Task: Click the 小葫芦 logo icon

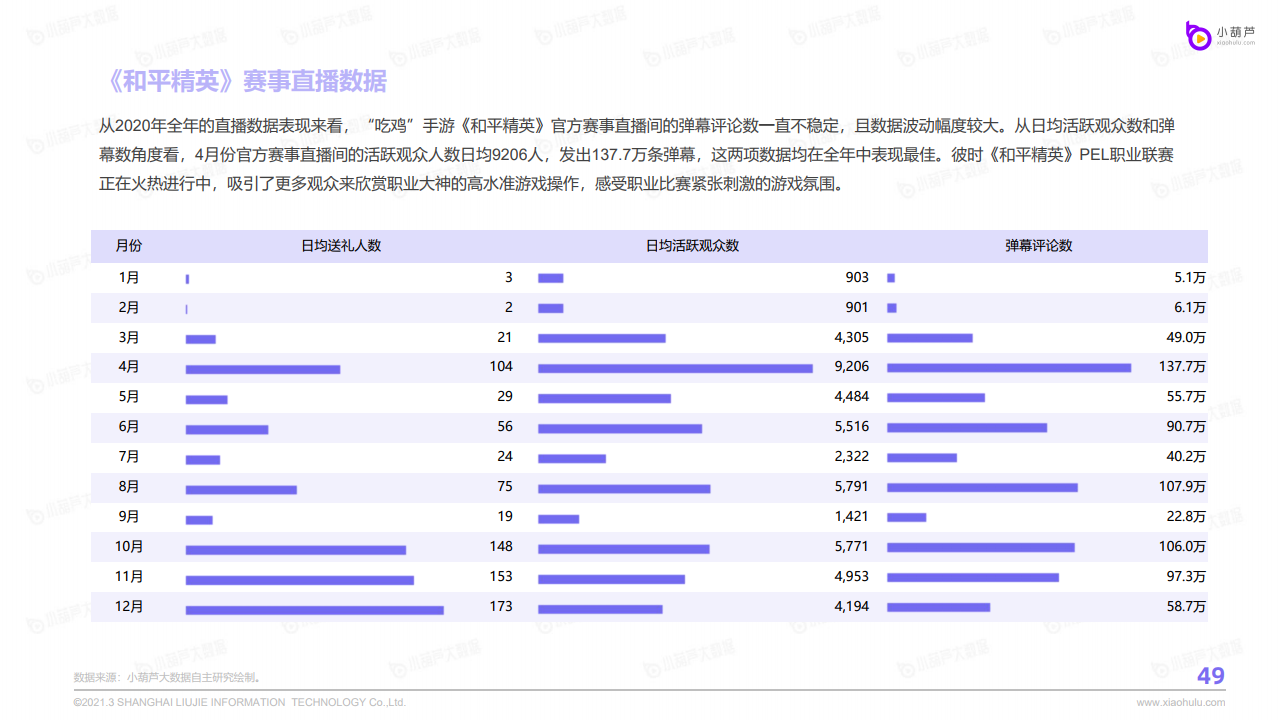Action: click(x=1199, y=36)
